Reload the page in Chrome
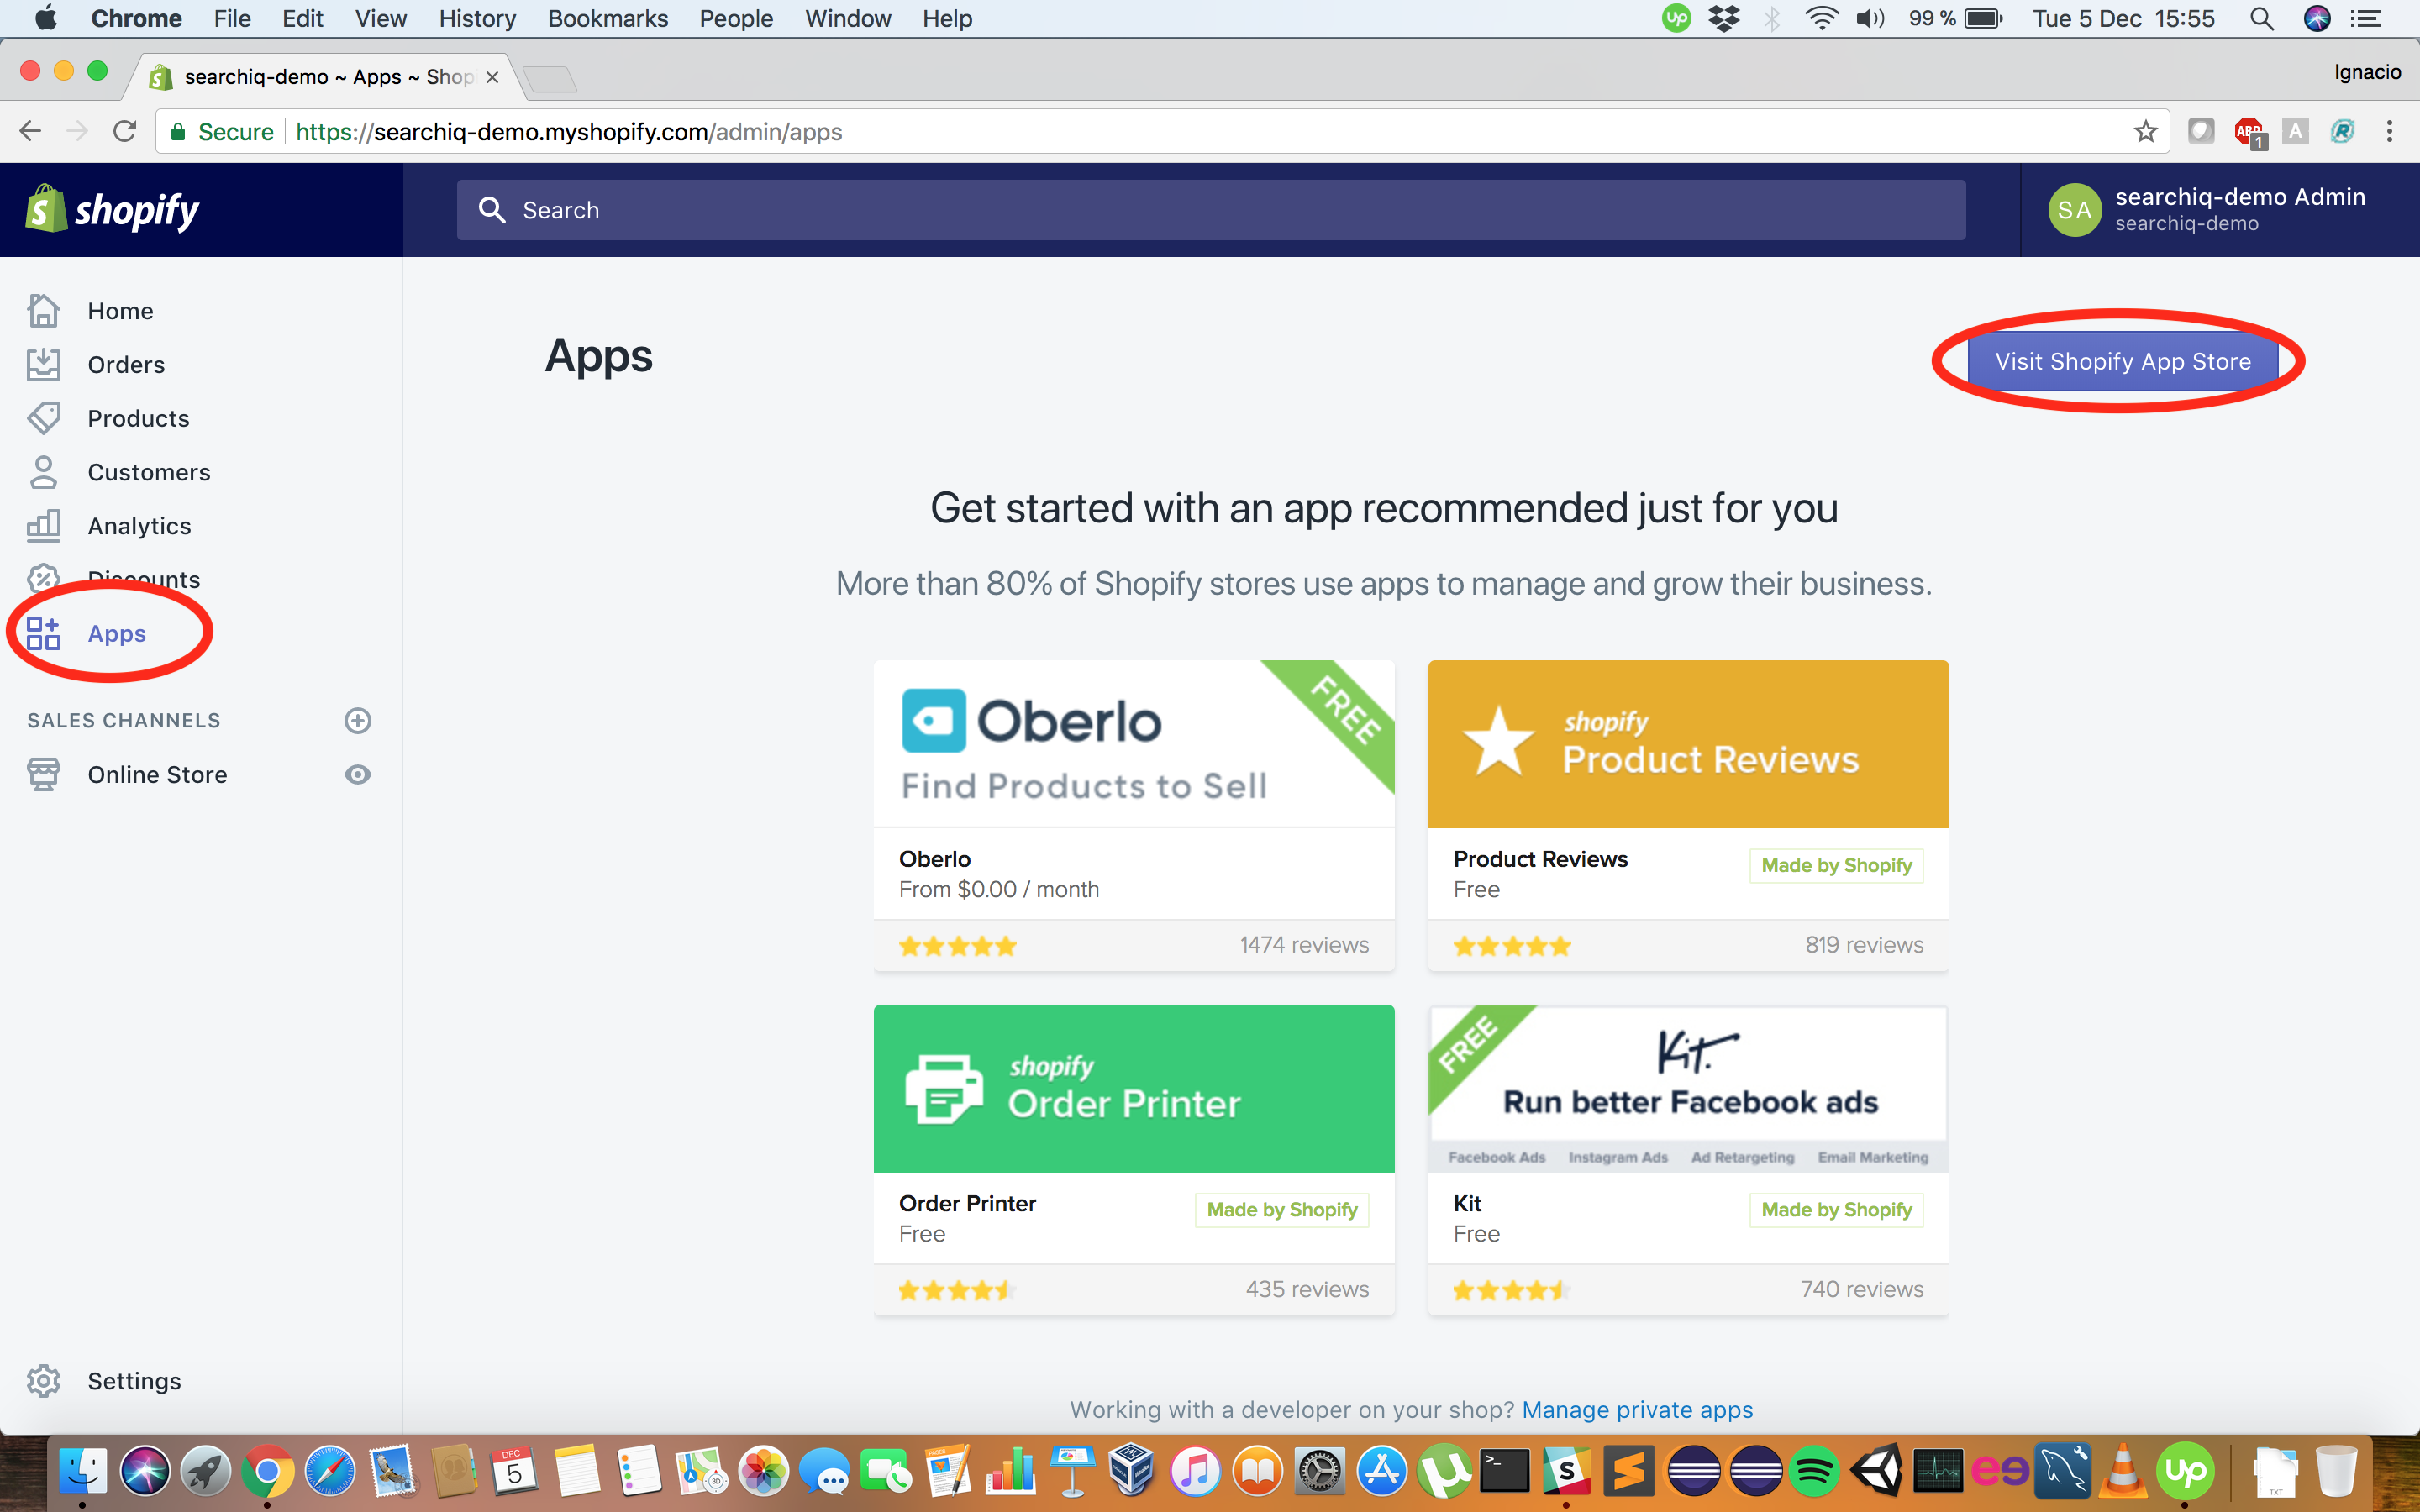 pyautogui.click(x=124, y=131)
